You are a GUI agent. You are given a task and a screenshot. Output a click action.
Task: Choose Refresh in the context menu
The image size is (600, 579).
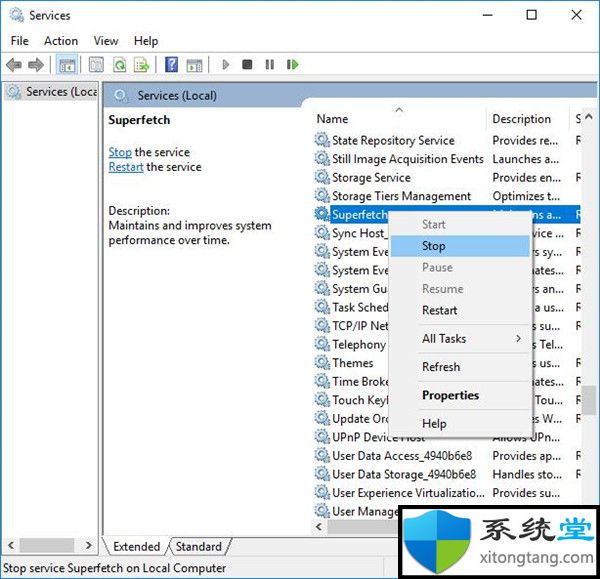460,367
